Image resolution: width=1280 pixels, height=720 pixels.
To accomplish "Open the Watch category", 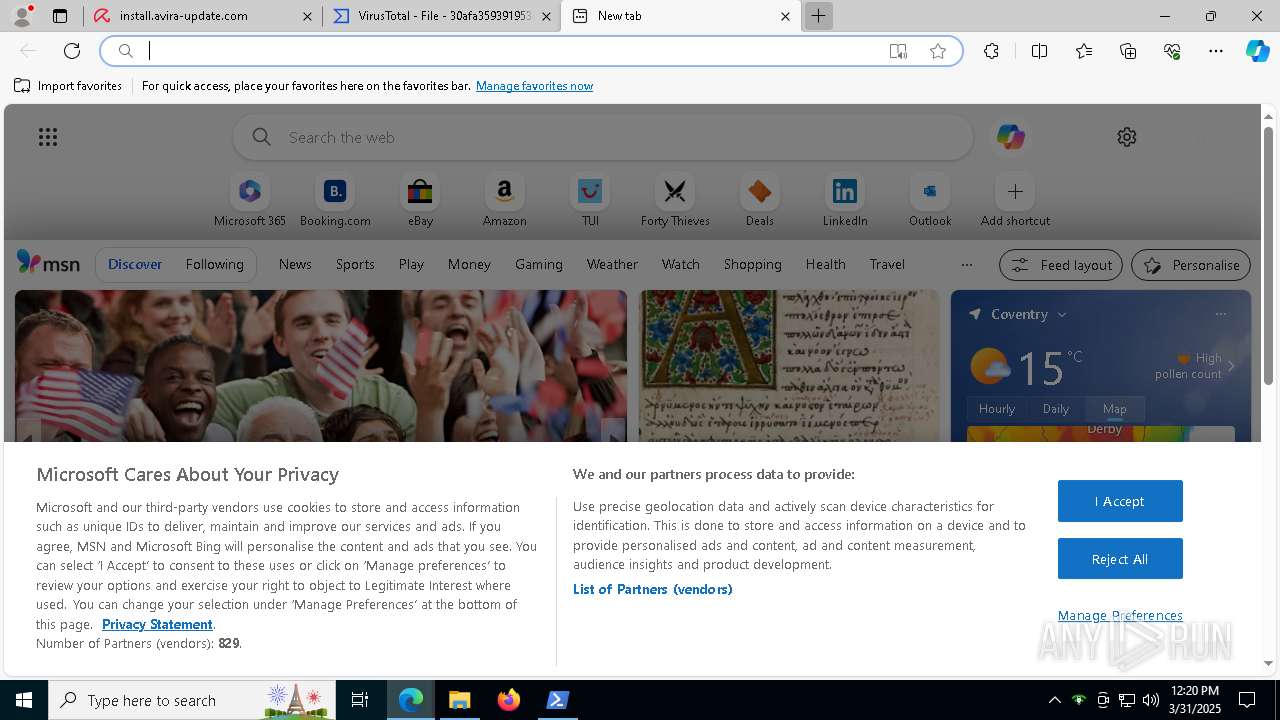I will (x=681, y=264).
